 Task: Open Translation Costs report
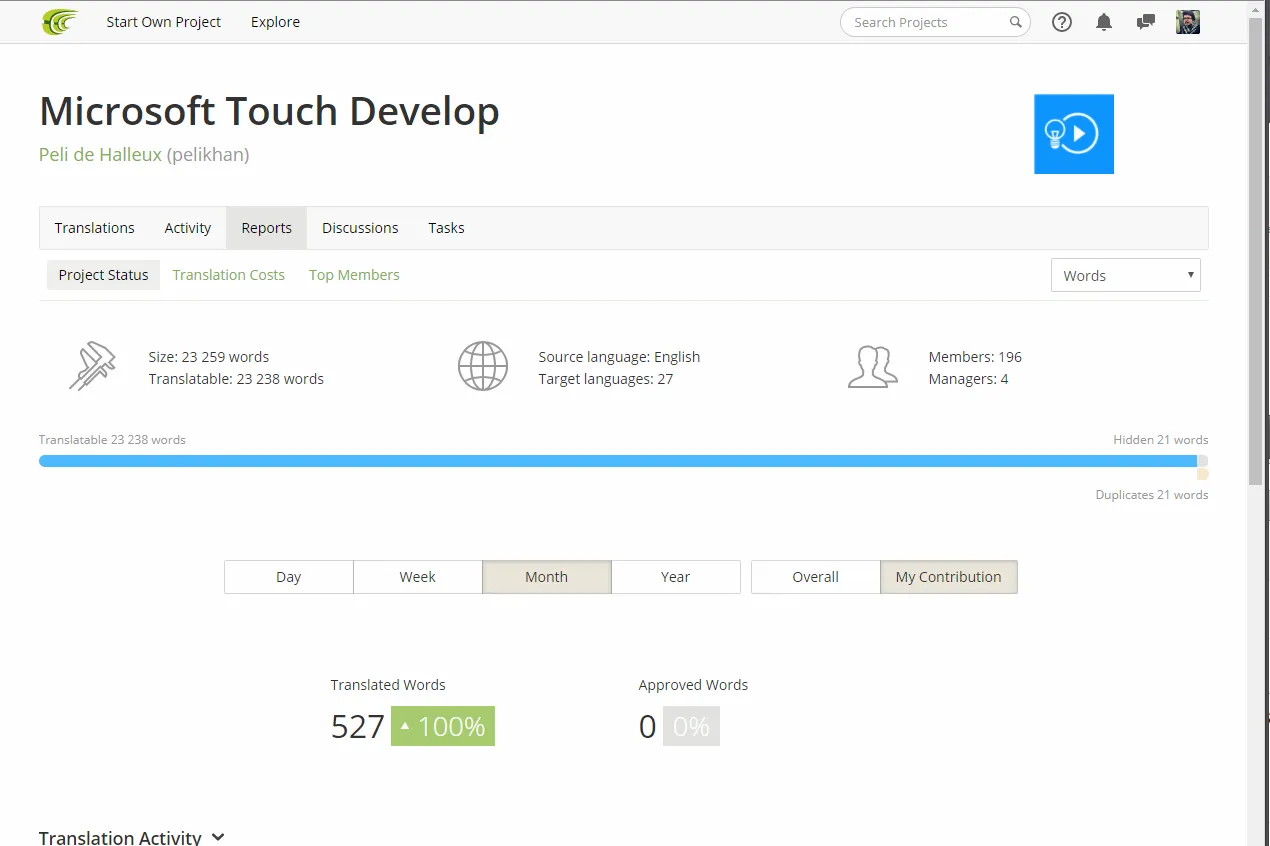point(228,275)
